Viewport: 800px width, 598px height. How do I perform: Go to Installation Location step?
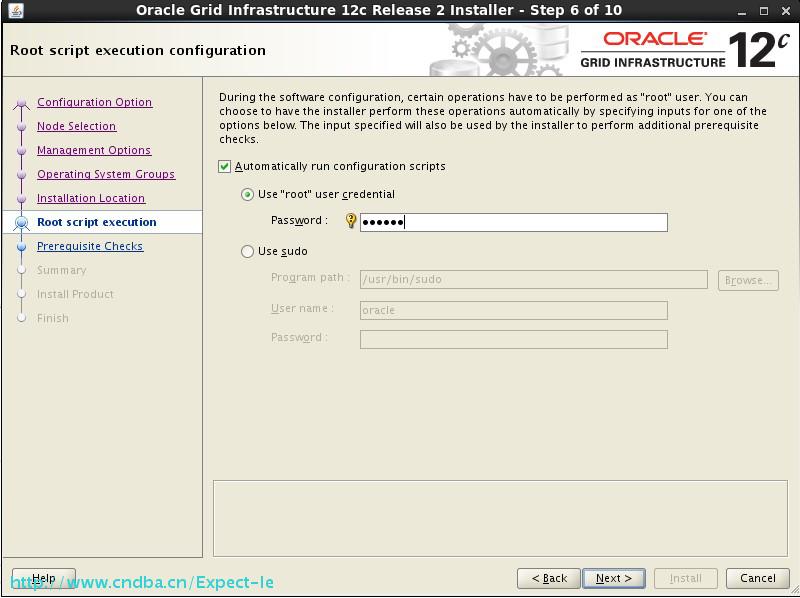[x=91, y=198]
